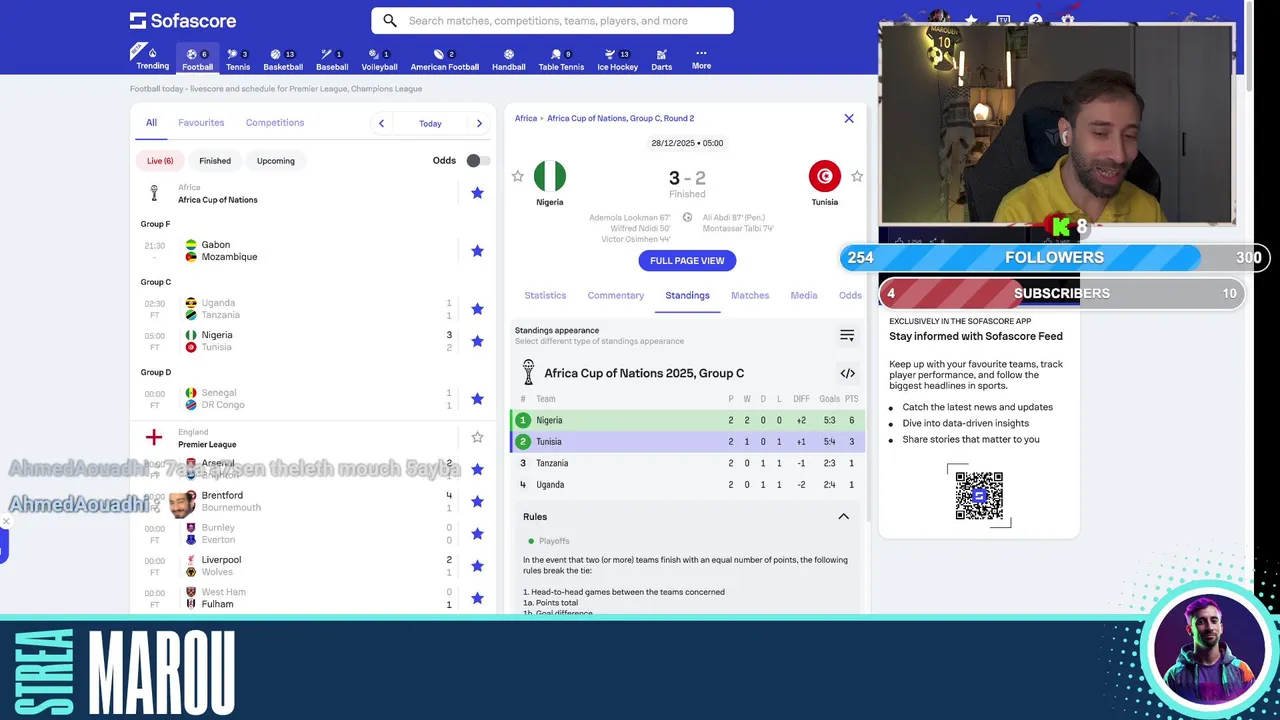
Task: Open Africa Cup of Nations trophy icon in standings
Action: coord(529,372)
